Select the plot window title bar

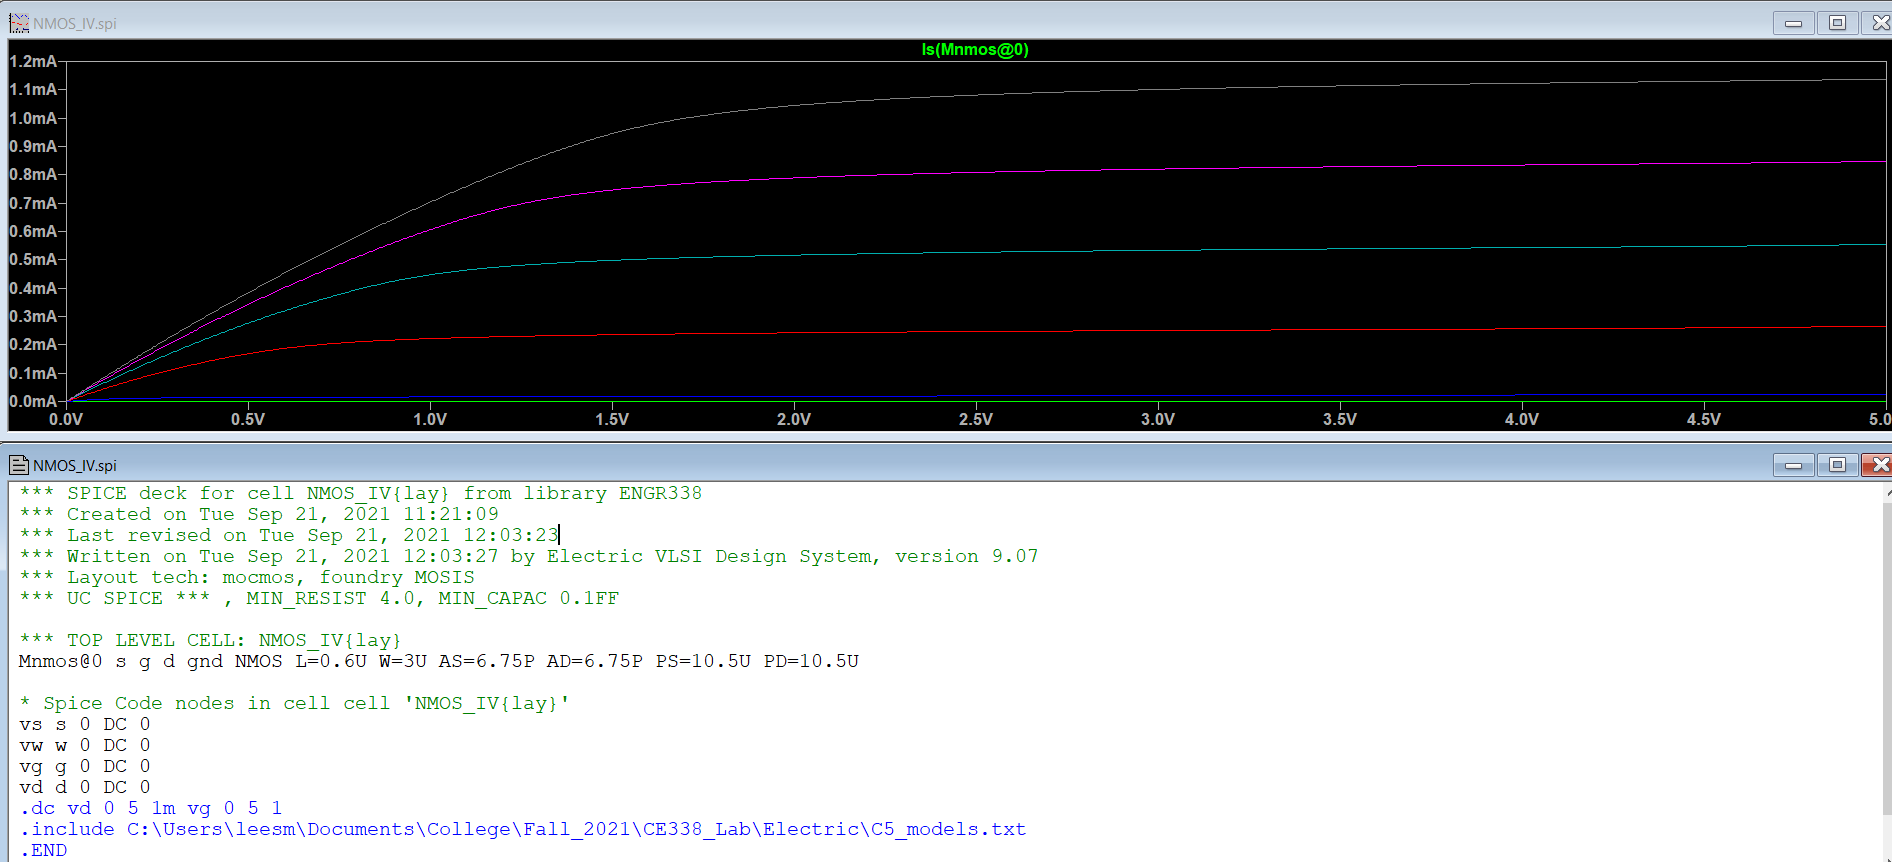click(900, 23)
